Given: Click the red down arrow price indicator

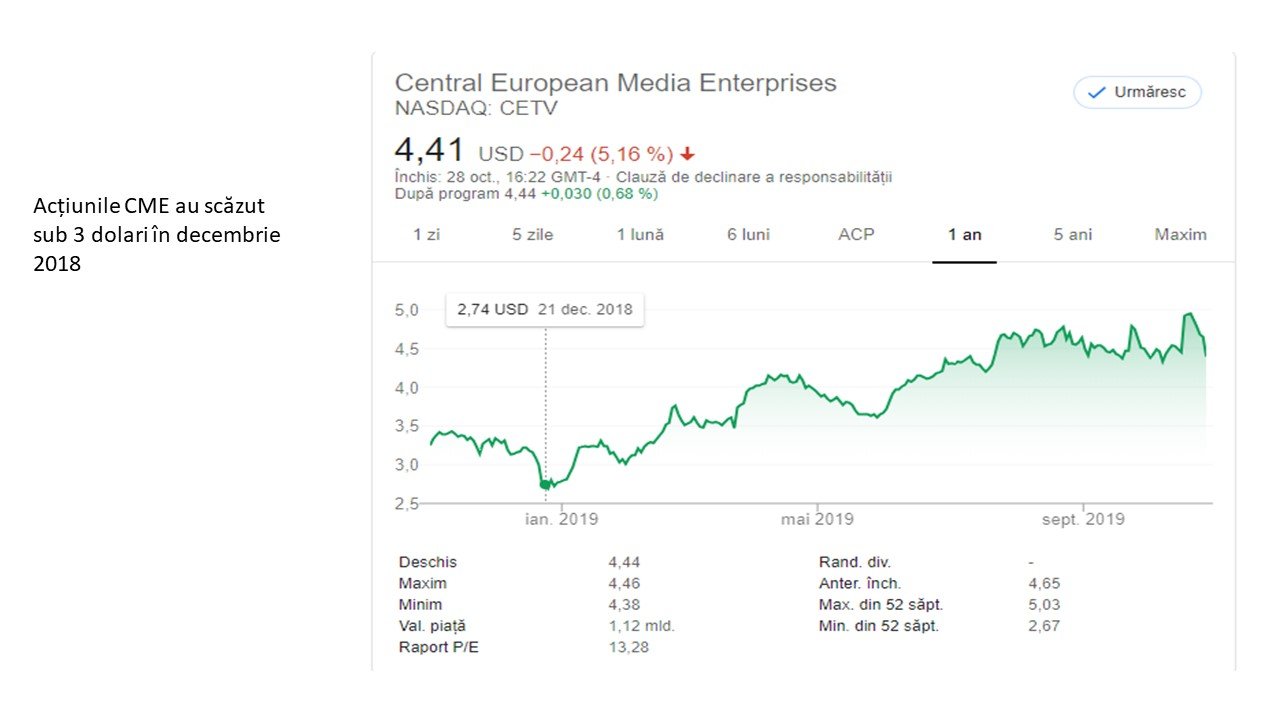Looking at the screenshot, I should (687, 154).
